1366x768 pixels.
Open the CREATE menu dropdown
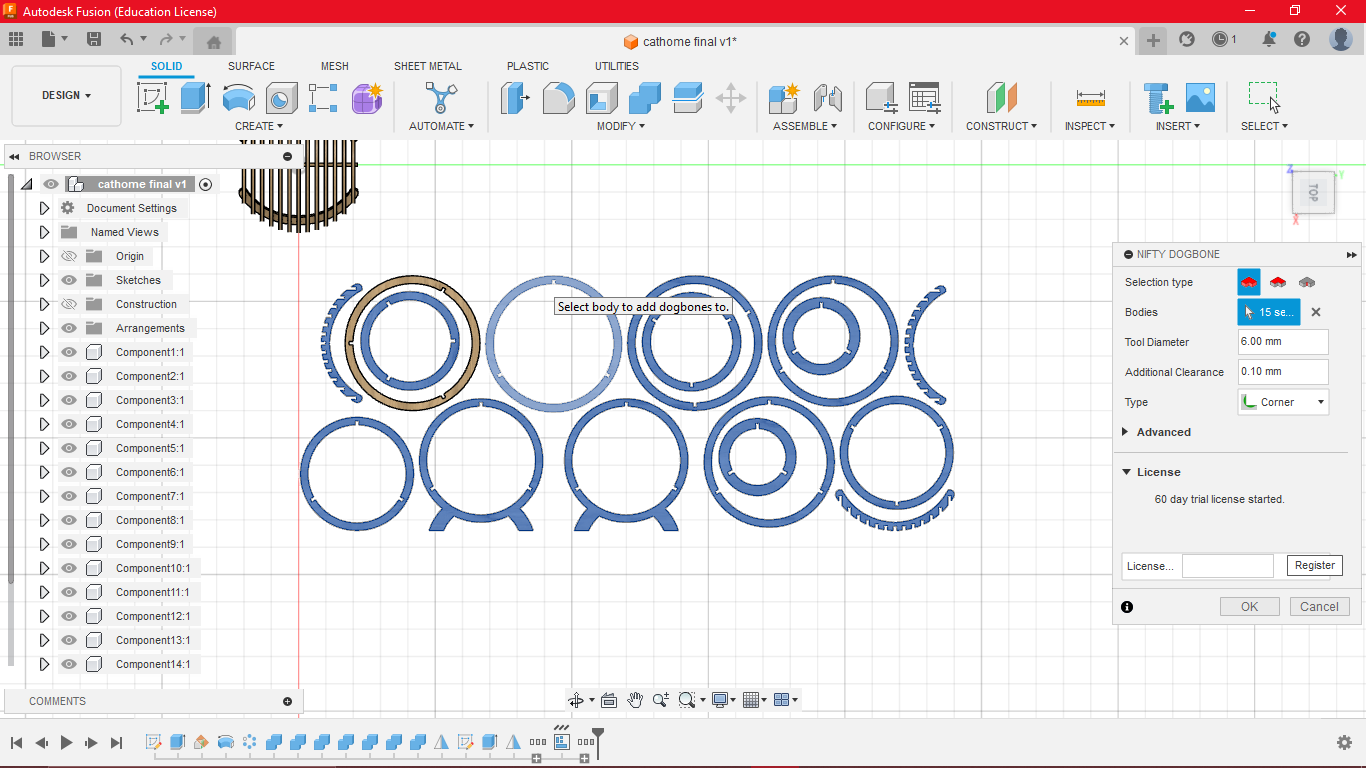pos(259,126)
